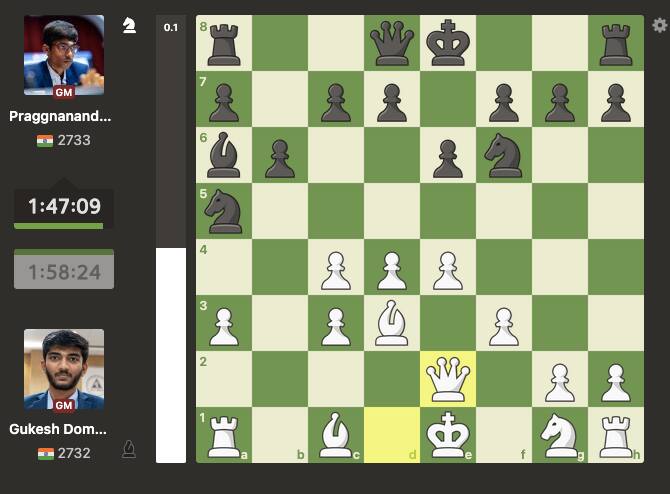Select the black knight on a5
The image size is (670, 494).
pyautogui.click(x=224, y=211)
